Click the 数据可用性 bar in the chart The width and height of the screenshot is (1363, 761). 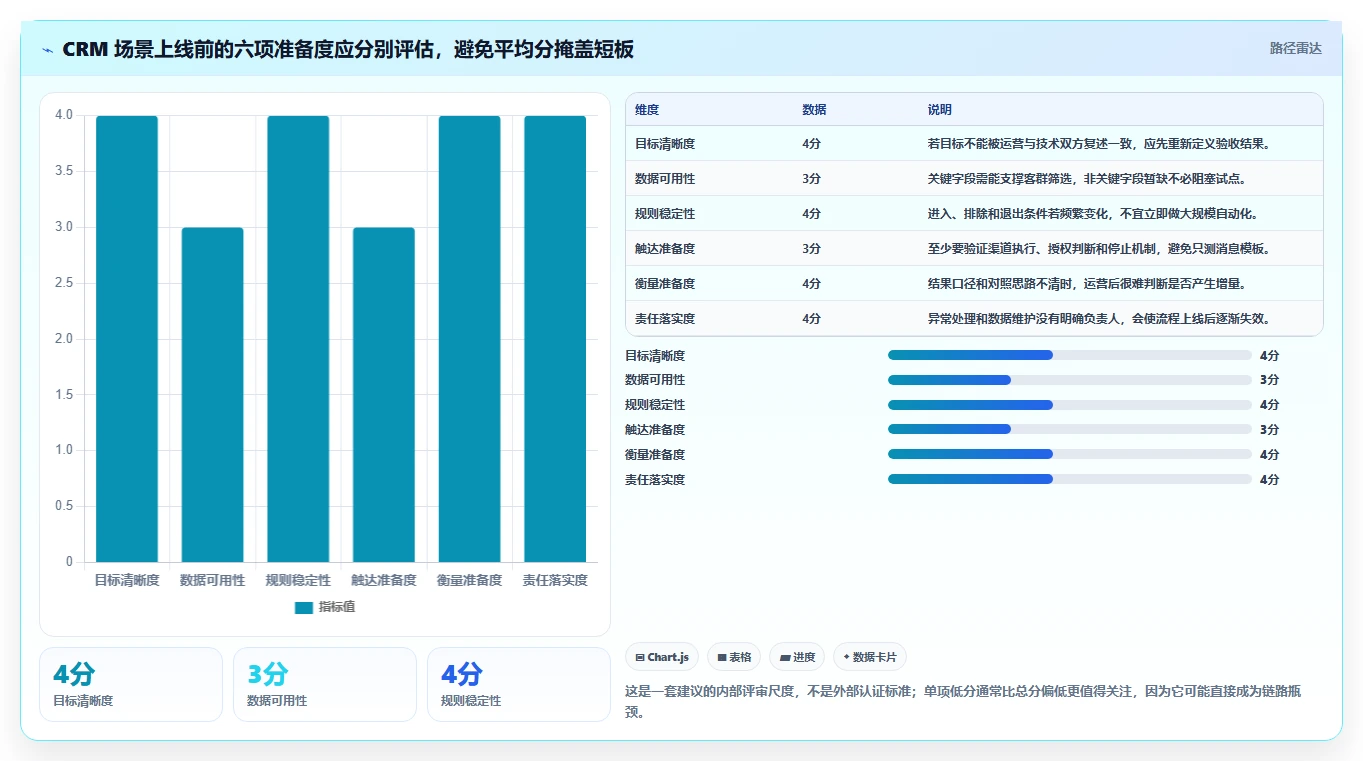[x=212, y=395]
